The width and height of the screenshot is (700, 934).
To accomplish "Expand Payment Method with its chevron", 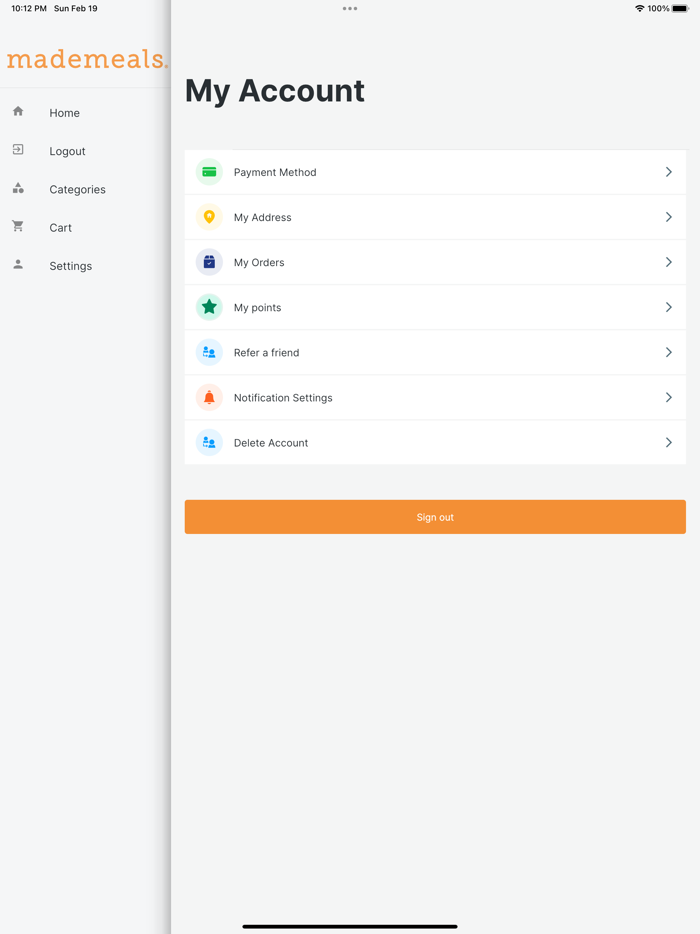I will [x=668, y=172].
